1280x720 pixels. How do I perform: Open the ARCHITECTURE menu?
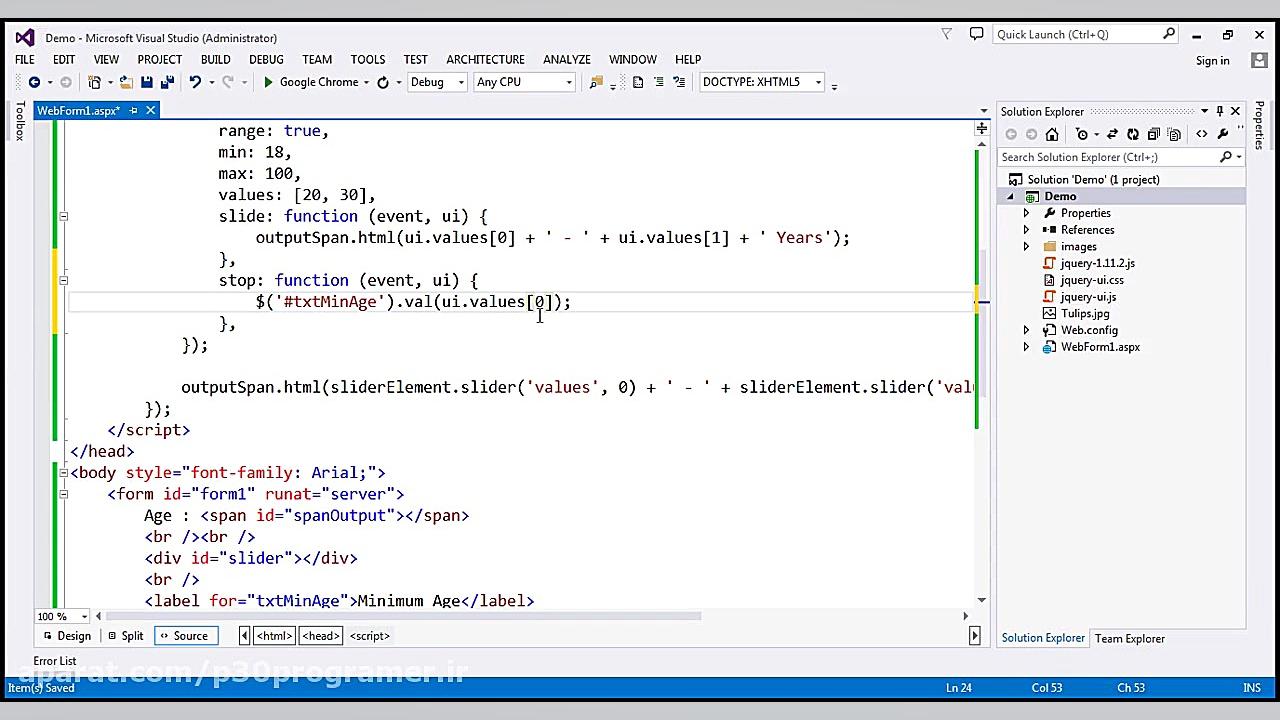point(485,59)
